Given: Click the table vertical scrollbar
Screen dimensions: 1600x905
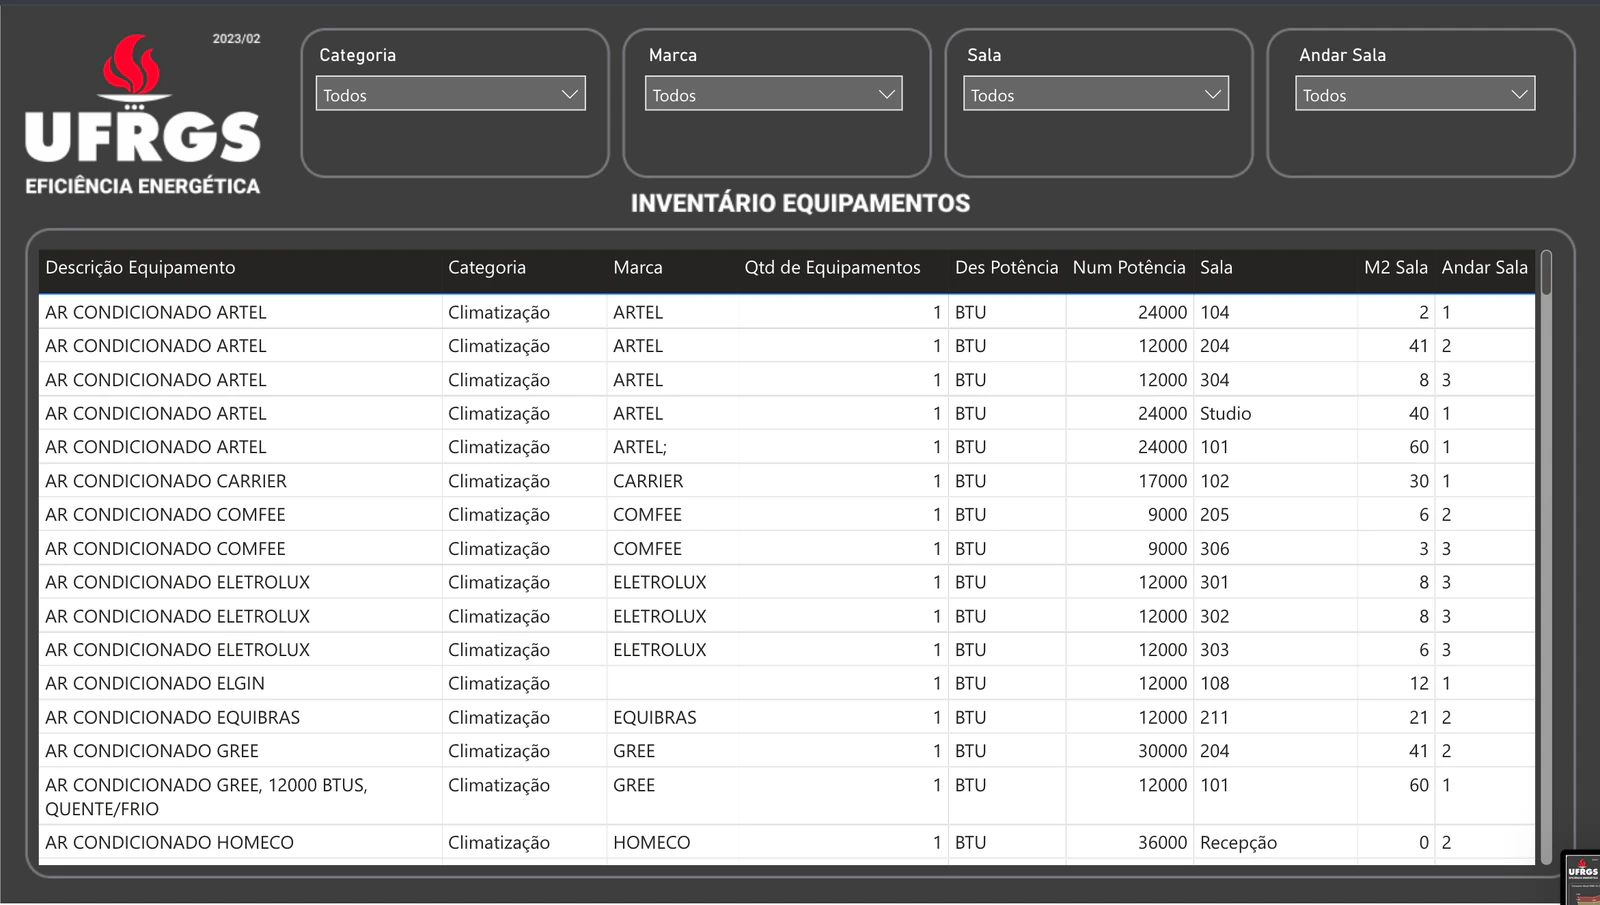Looking at the screenshot, I should 1547,272.
